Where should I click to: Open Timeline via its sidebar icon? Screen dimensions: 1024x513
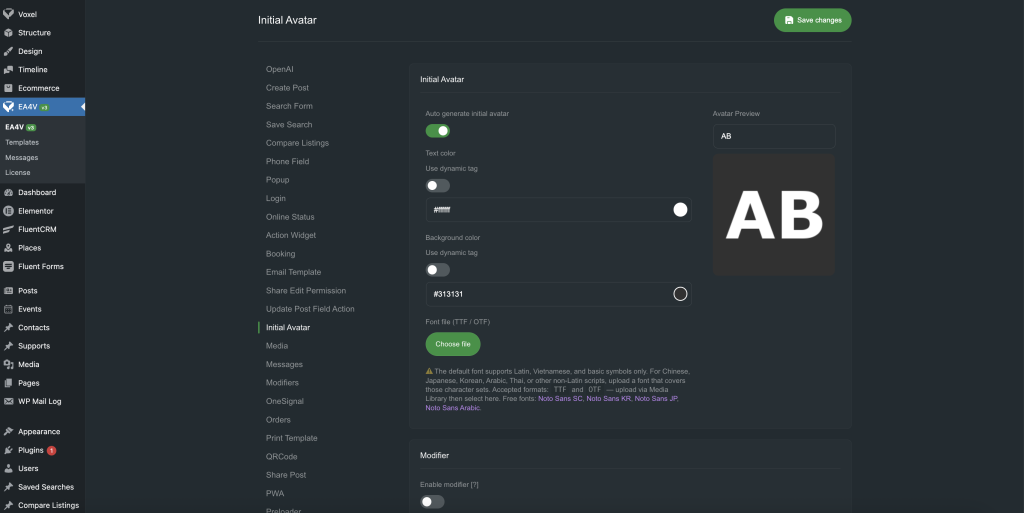coord(8,70)
